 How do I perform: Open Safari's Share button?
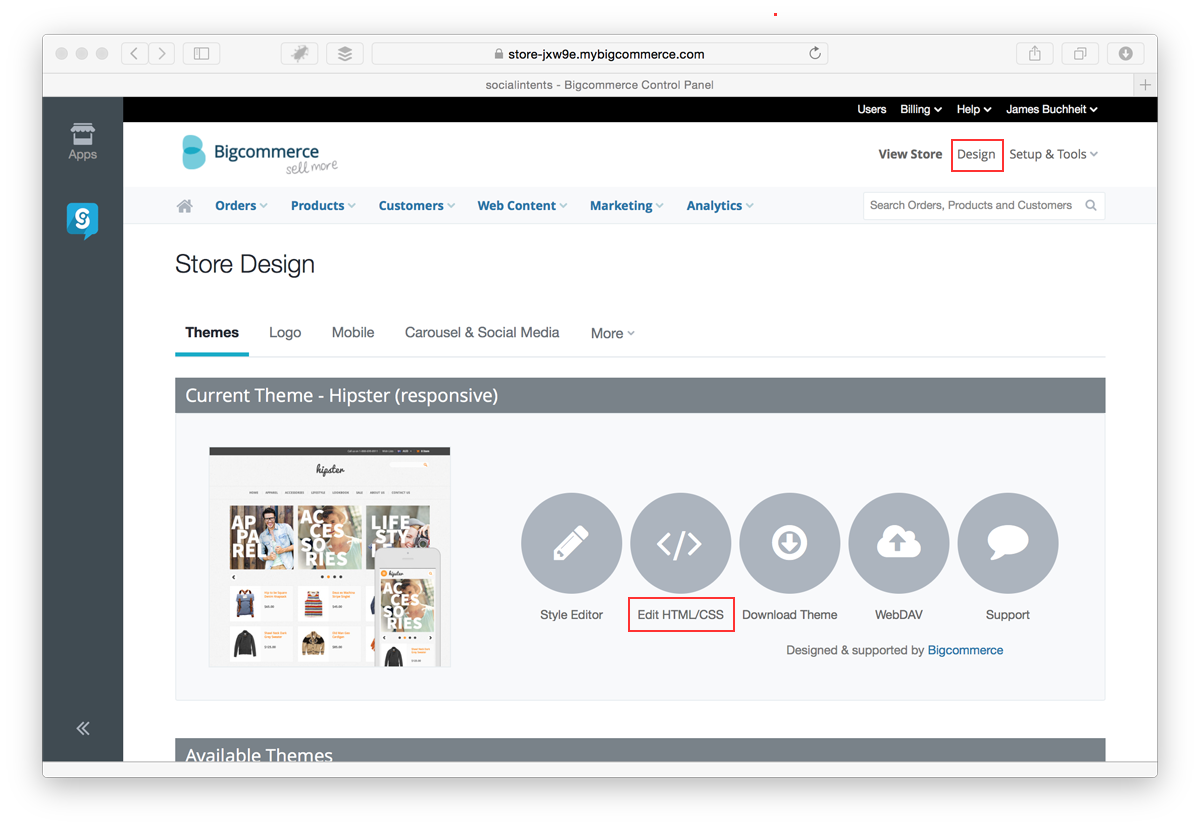[x=1035, y=53]
